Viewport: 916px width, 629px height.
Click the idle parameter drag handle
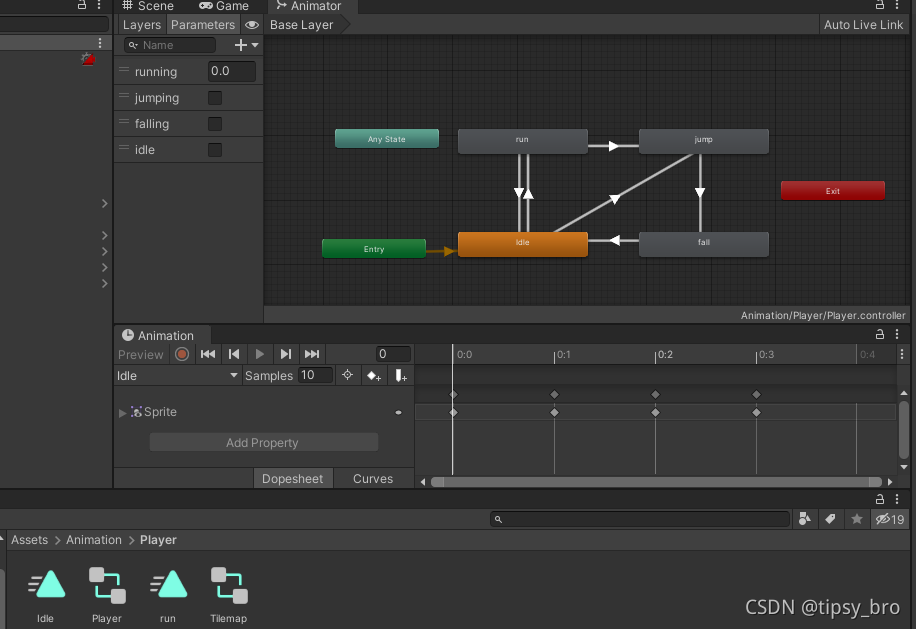pos(123,148)
